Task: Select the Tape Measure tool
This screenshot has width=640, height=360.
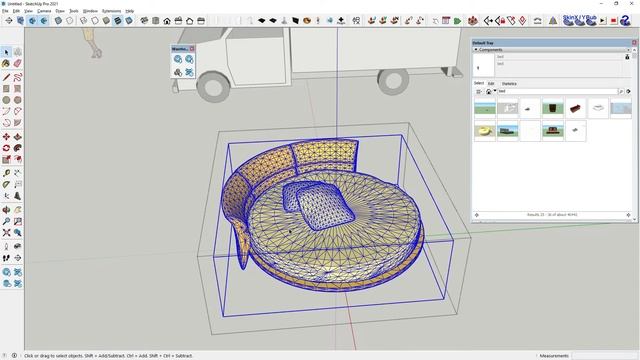Action: click(x=6, y=173)
